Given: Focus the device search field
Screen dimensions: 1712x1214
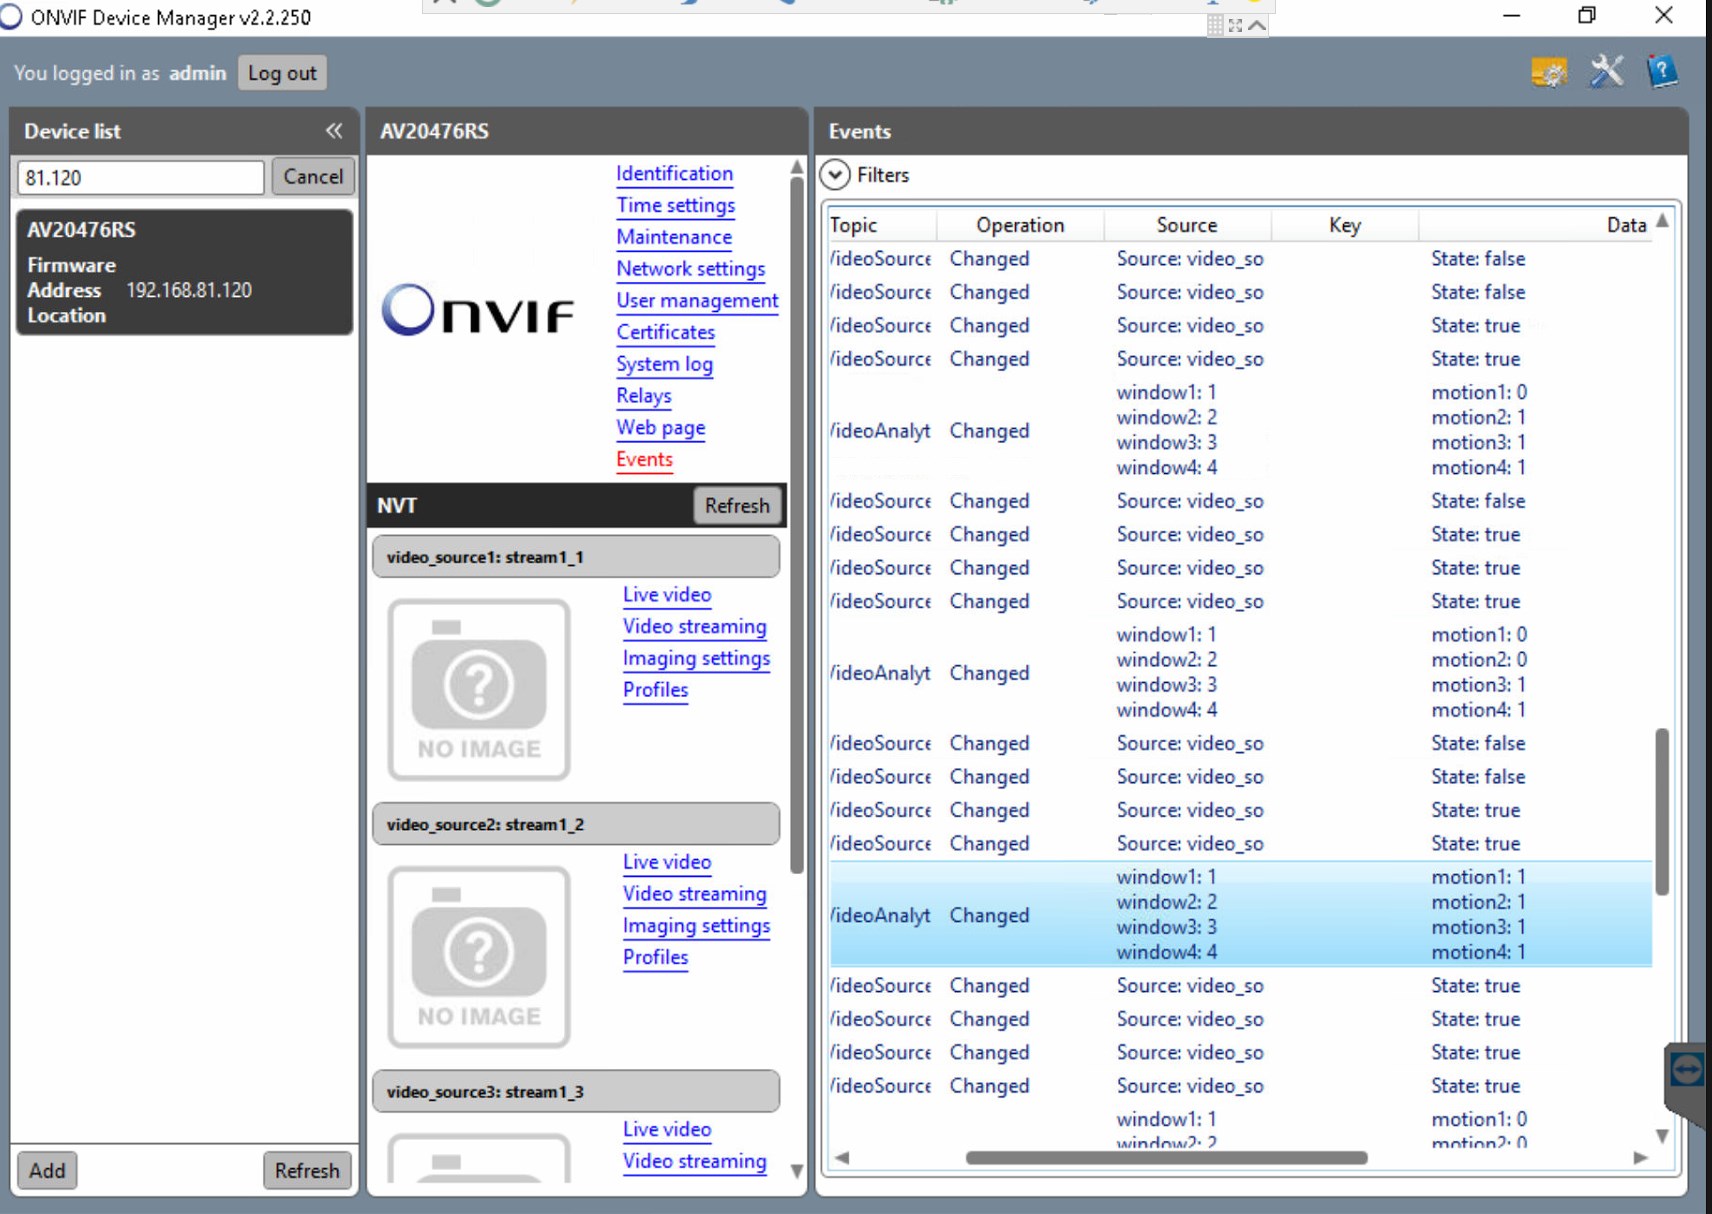Looking at the screenshot, I should click(x=140, y=178).
